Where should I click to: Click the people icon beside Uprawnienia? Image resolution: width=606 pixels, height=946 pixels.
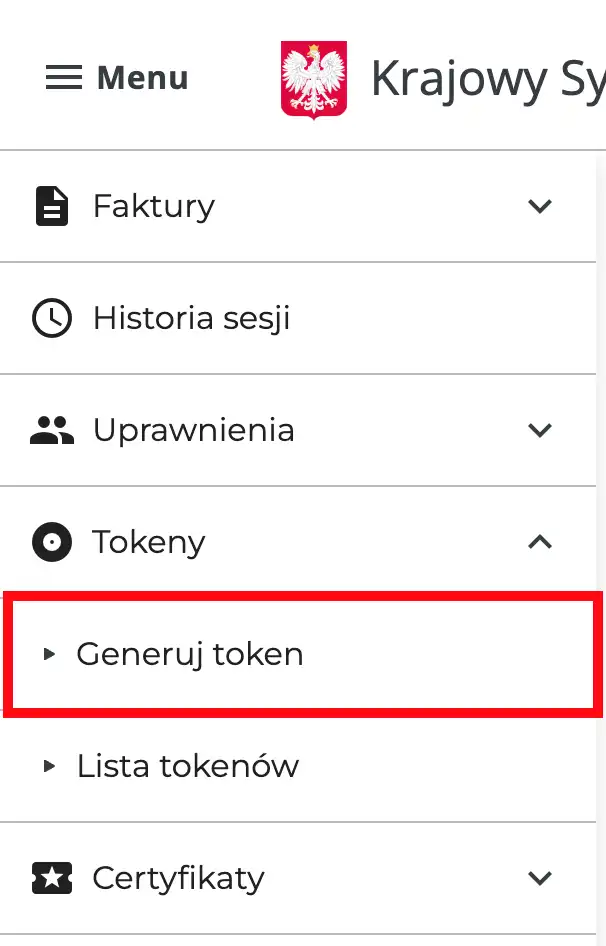pos(51,430)
